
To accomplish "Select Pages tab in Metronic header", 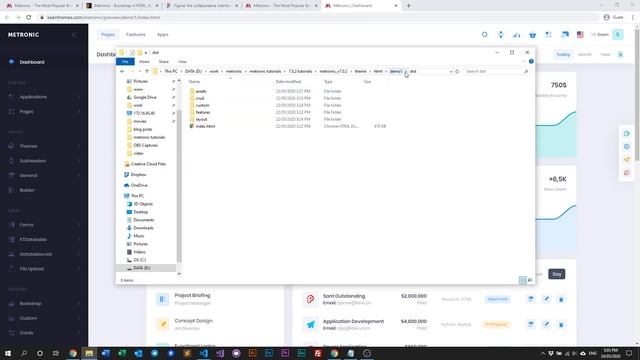I will click(x=108, y=35).
